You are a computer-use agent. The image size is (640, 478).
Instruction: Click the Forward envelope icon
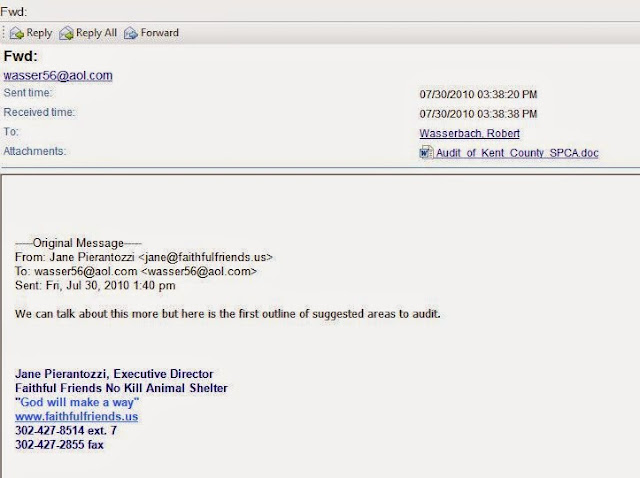[131, 33]
